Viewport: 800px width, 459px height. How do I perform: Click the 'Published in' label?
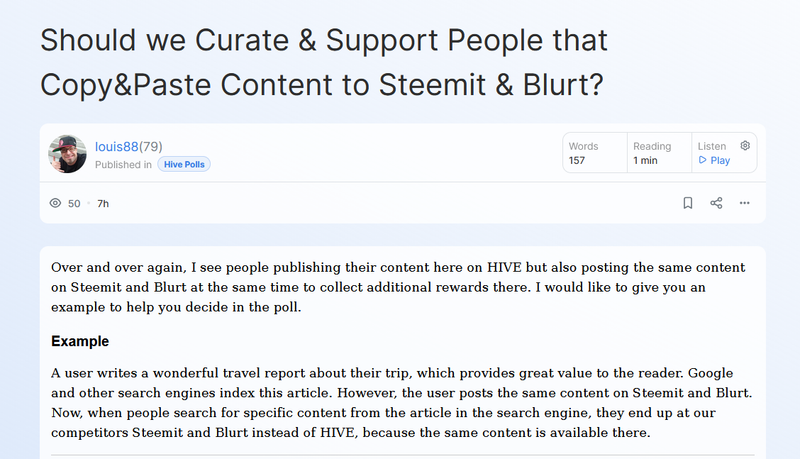pos(123,165)
